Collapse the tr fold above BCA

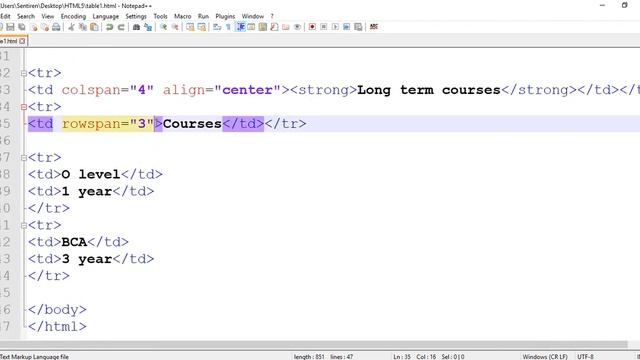(24, 225)
